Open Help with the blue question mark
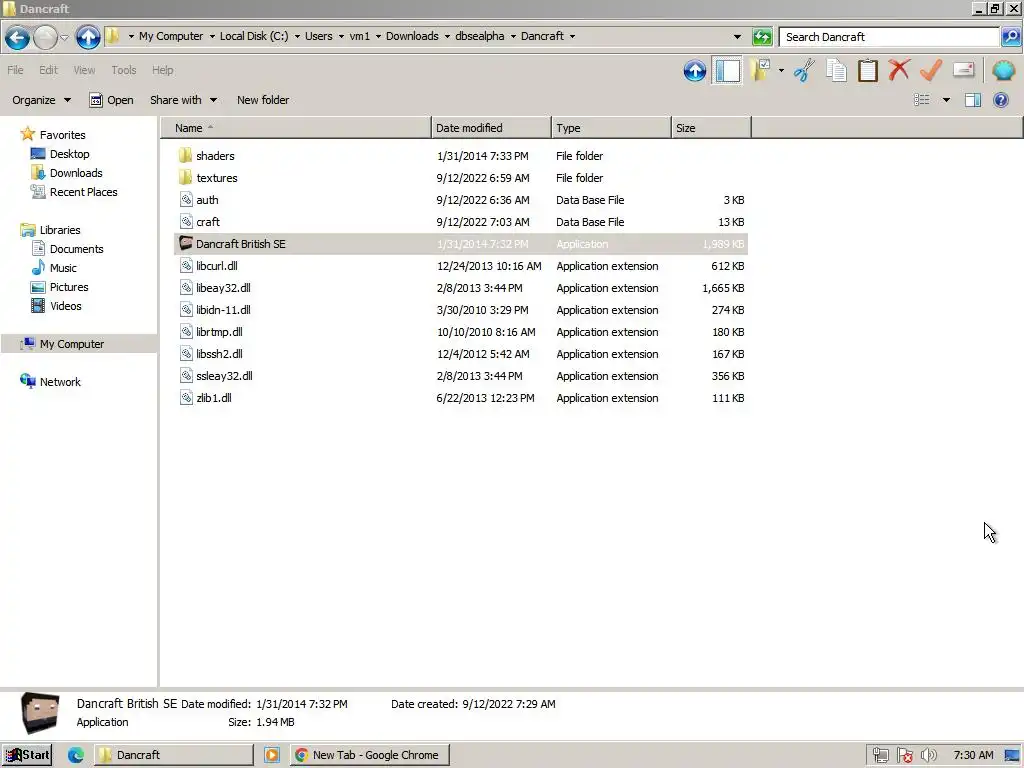Screen dimensions: 1024x768 1000,100
